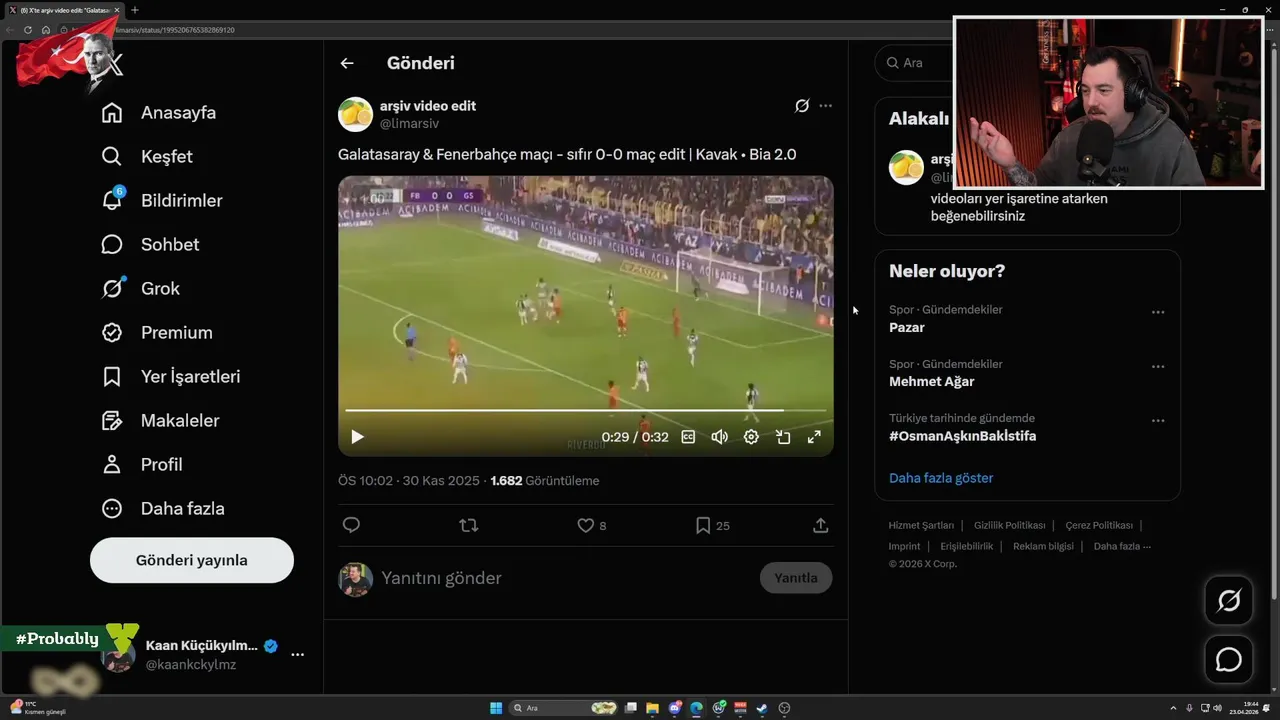Open the #OsmanAşkınBakİstifa trend

[963, 436]
